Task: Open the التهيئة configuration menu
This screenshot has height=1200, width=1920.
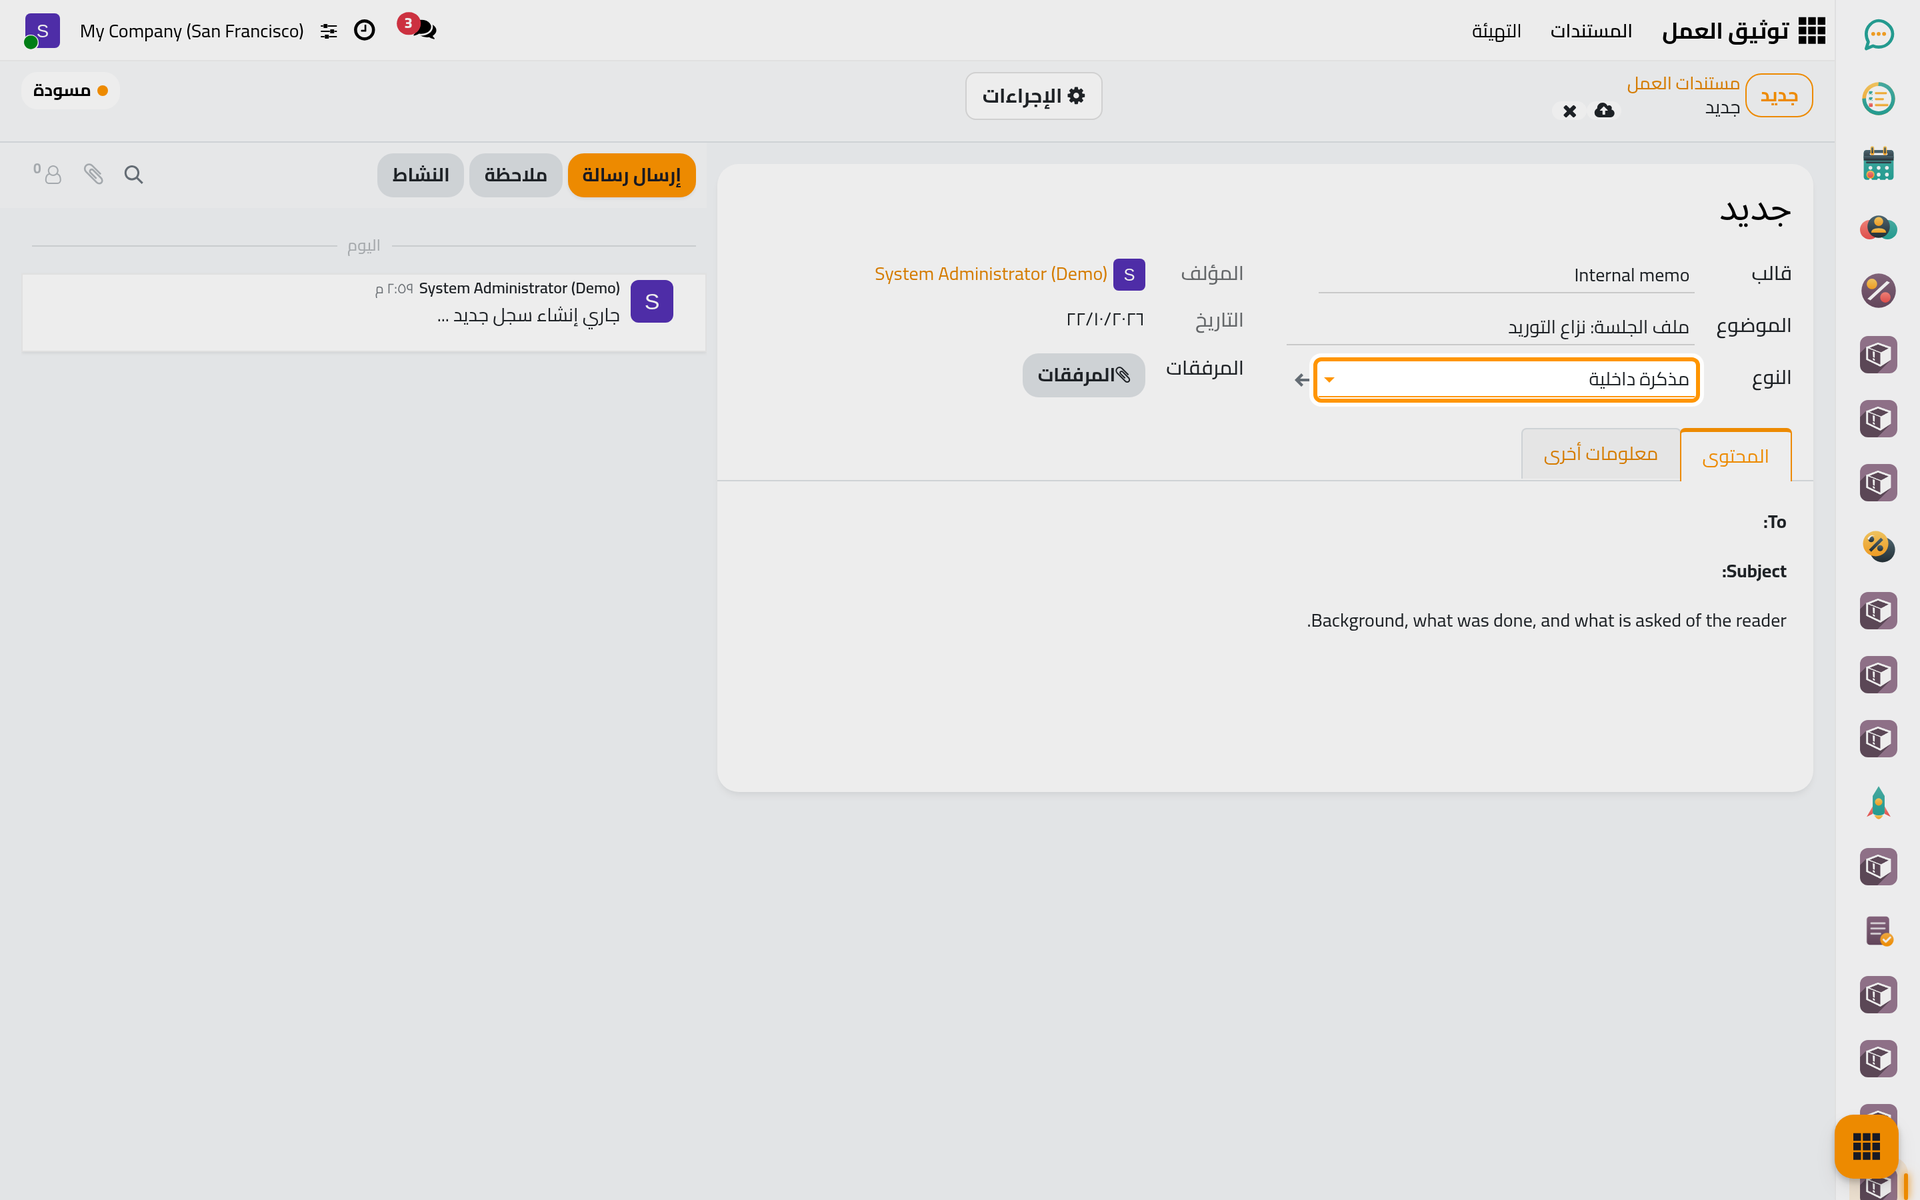Action: point(1496,31)
